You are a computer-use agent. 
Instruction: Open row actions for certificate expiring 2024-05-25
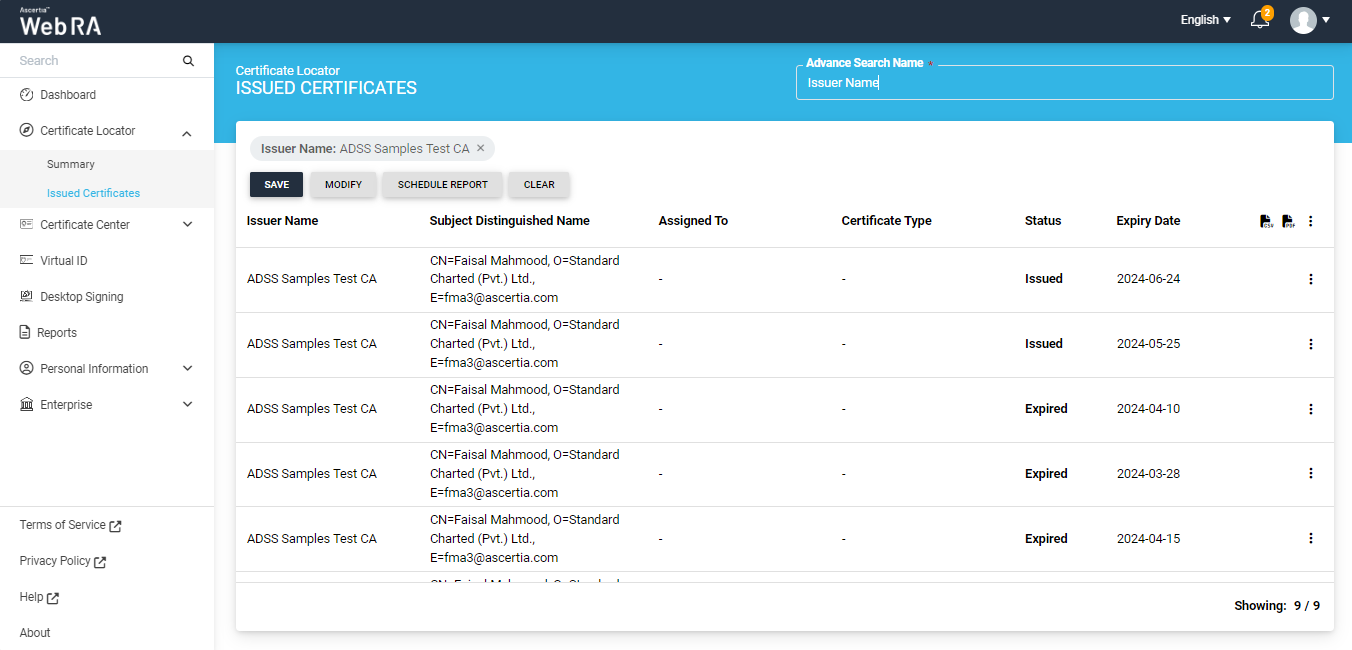tap(1311, 344)
